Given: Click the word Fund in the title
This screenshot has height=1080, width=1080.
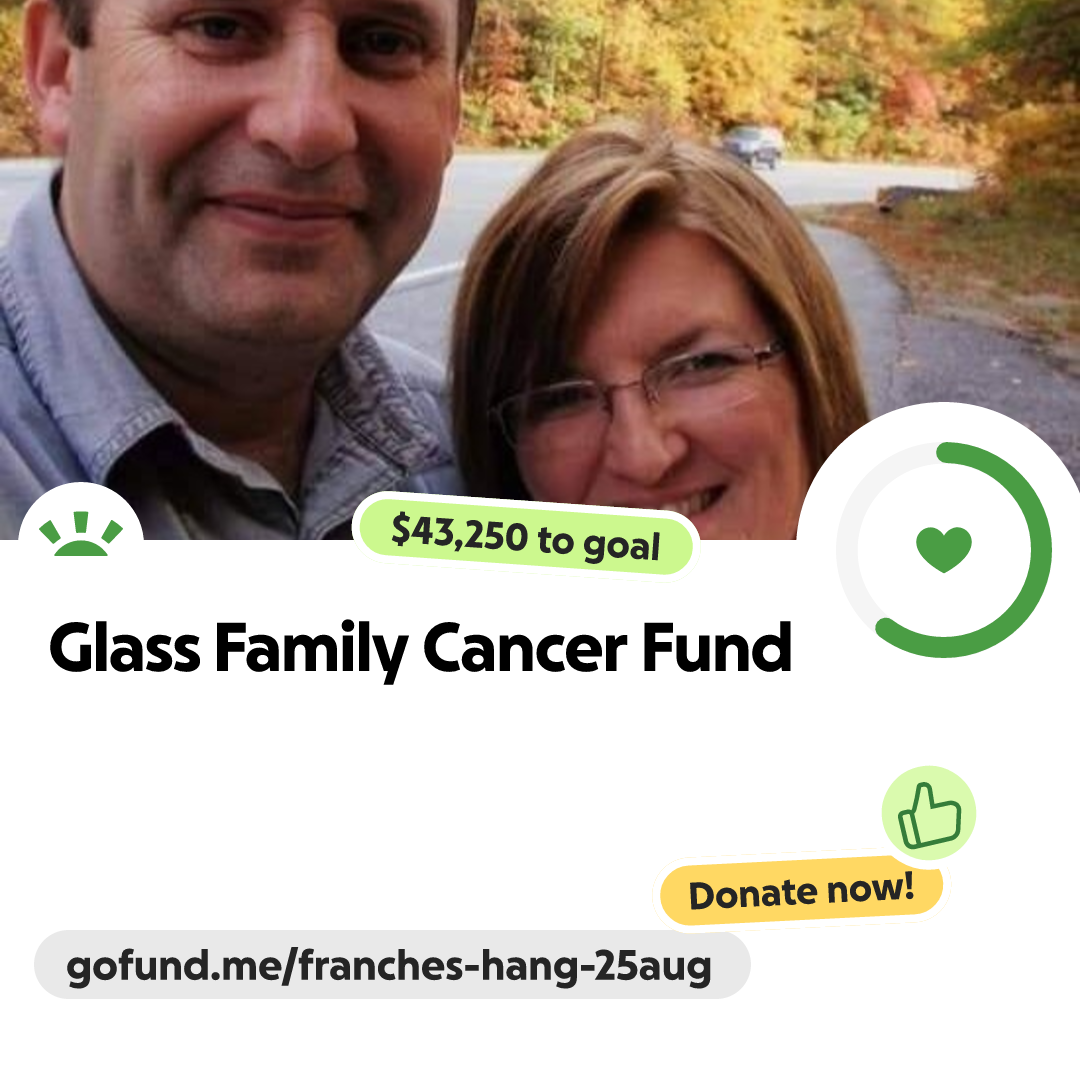Looking at the screenshot, I should 717,646.
